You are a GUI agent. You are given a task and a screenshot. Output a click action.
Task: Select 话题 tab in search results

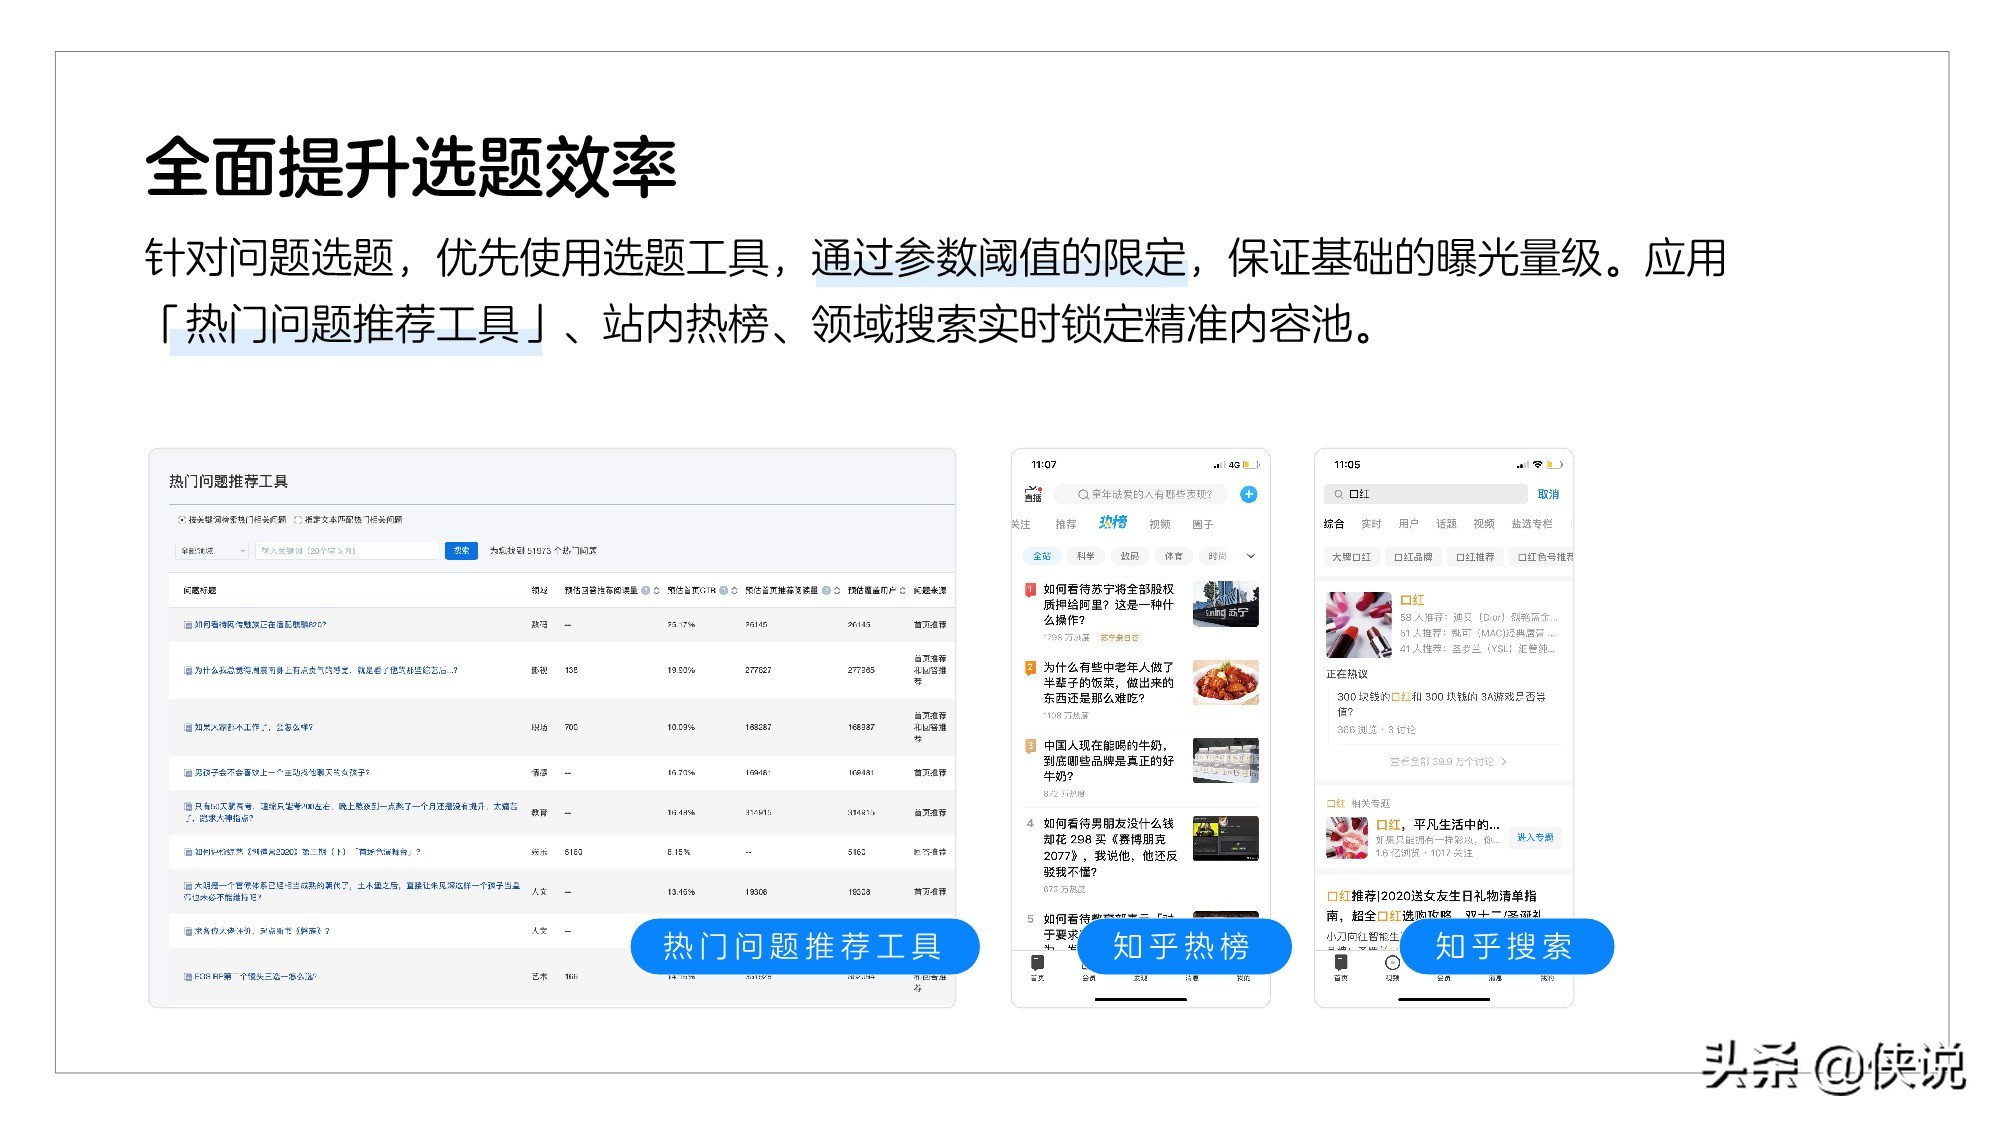pyautogui.click(x=1446, y=524)
